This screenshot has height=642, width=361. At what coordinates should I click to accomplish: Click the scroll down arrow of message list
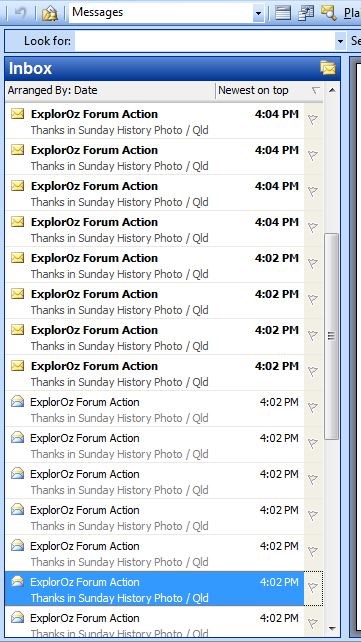332,628
